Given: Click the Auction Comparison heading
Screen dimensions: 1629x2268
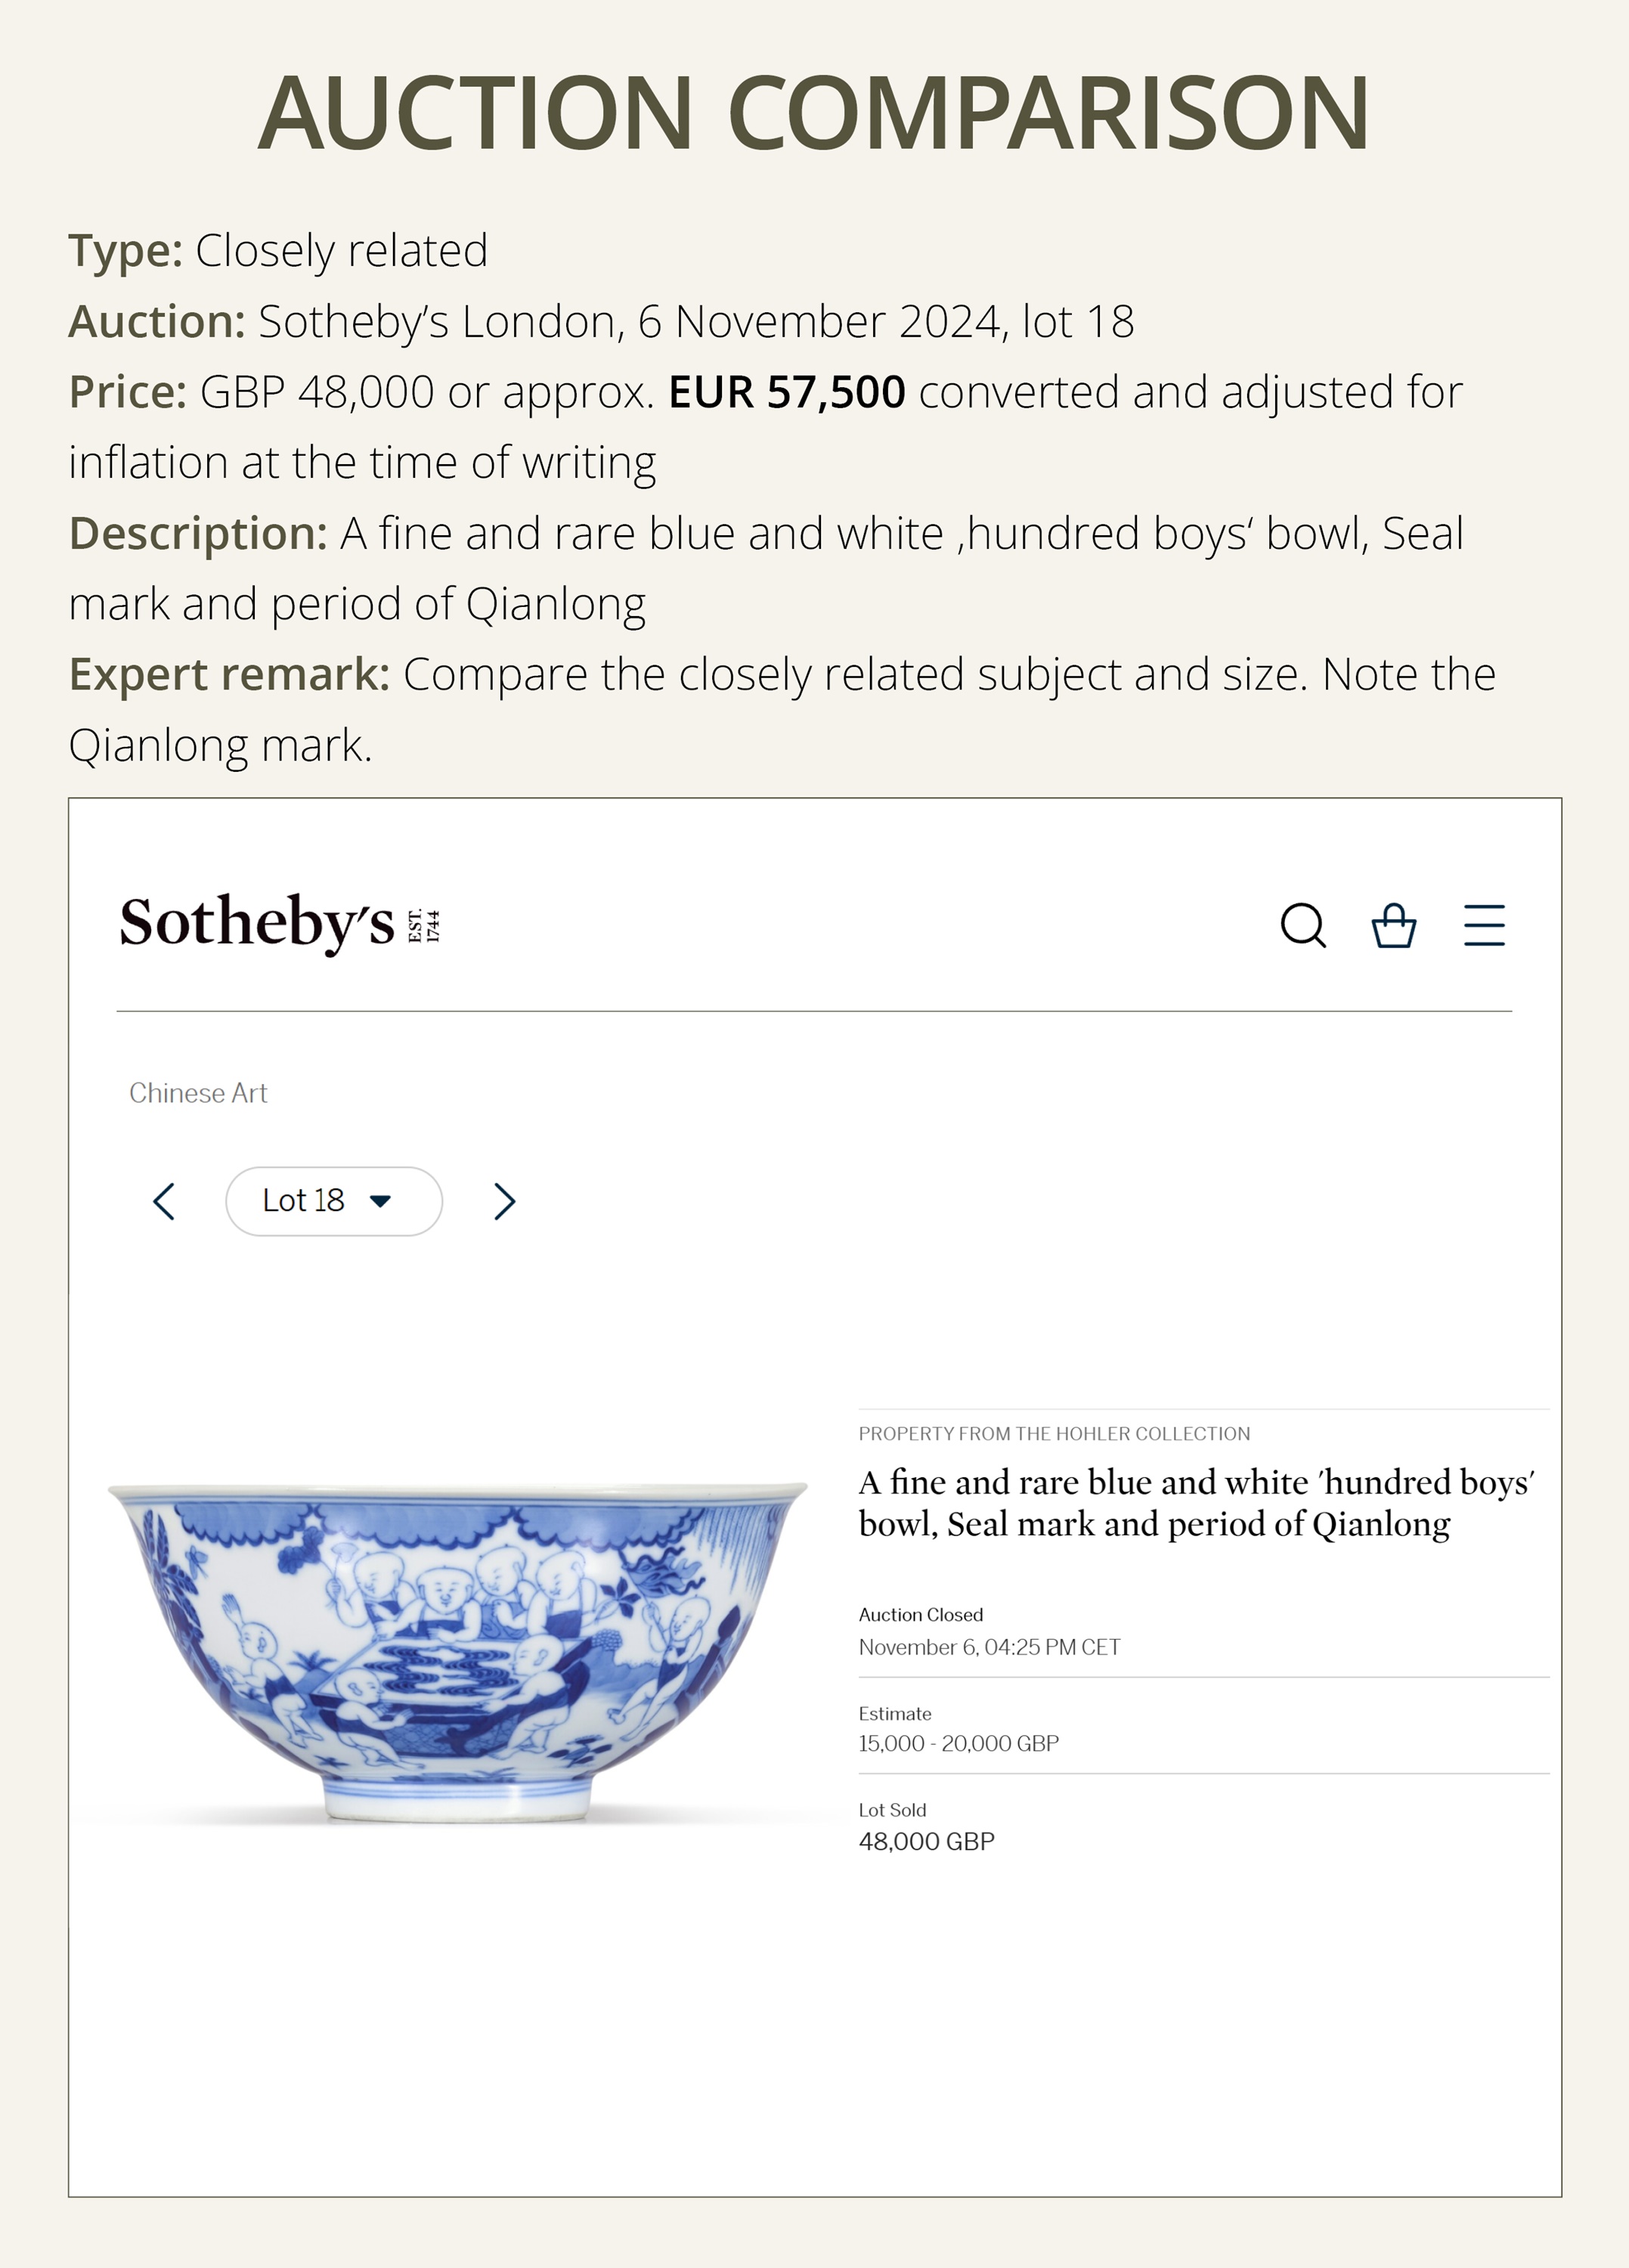Looking at the screenshot, I should (x=814, y=112).
